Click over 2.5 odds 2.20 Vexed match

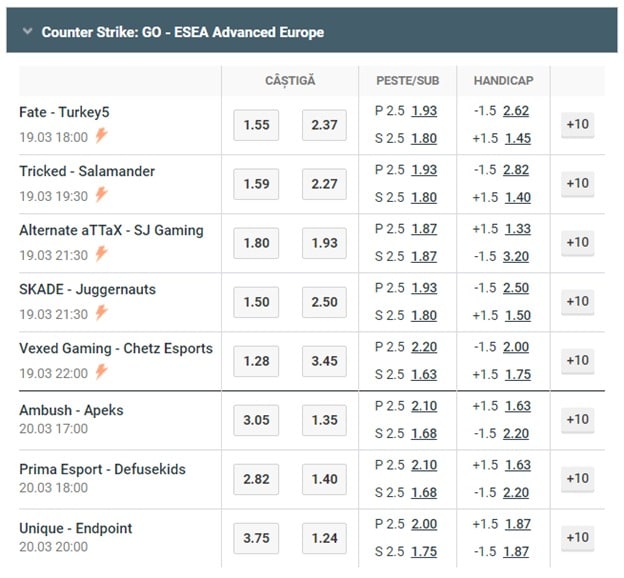(424, 347)
